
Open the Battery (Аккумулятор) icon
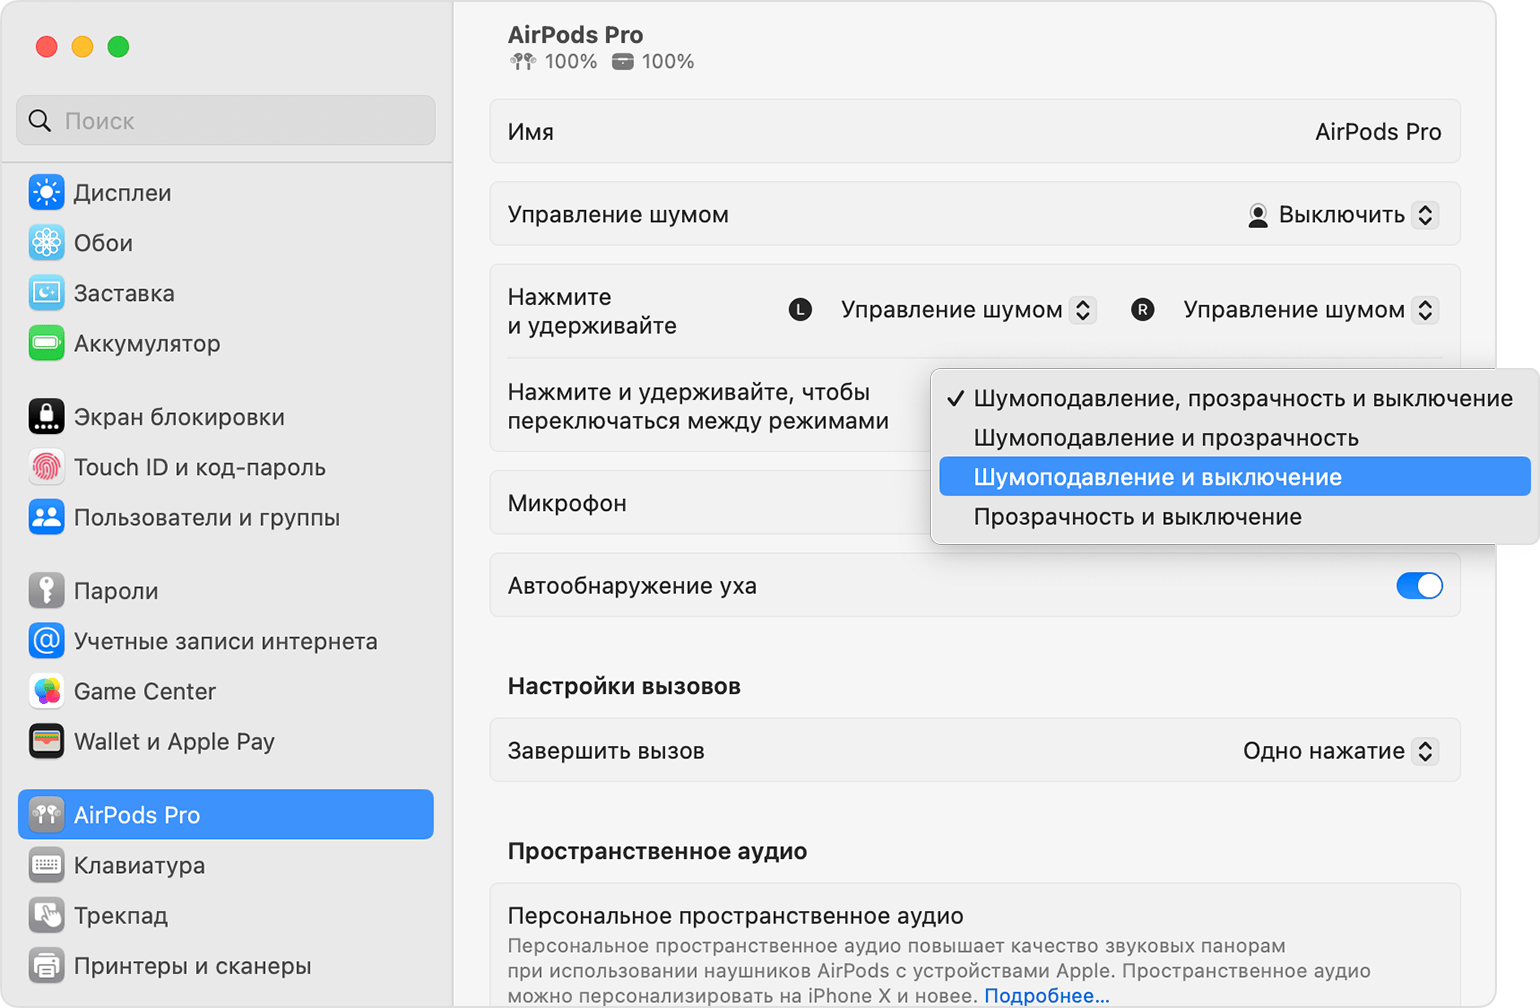(x=46, y=343)
